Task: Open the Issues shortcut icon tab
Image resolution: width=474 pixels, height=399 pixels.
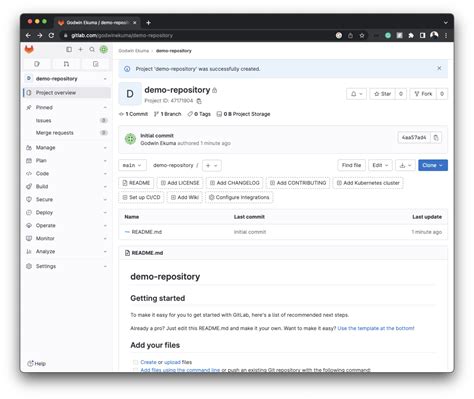Action: tap(37, 64)
